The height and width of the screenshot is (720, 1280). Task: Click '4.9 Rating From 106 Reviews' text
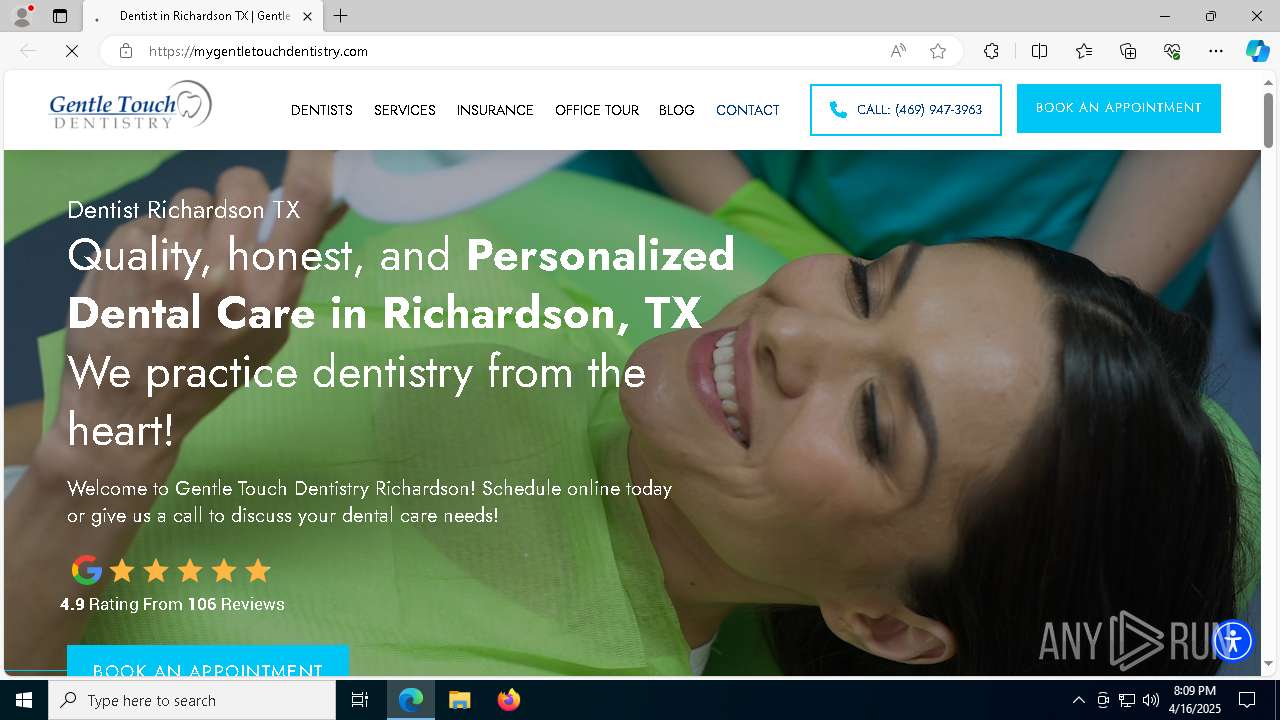pyautogui.click(x=172, y=604)
